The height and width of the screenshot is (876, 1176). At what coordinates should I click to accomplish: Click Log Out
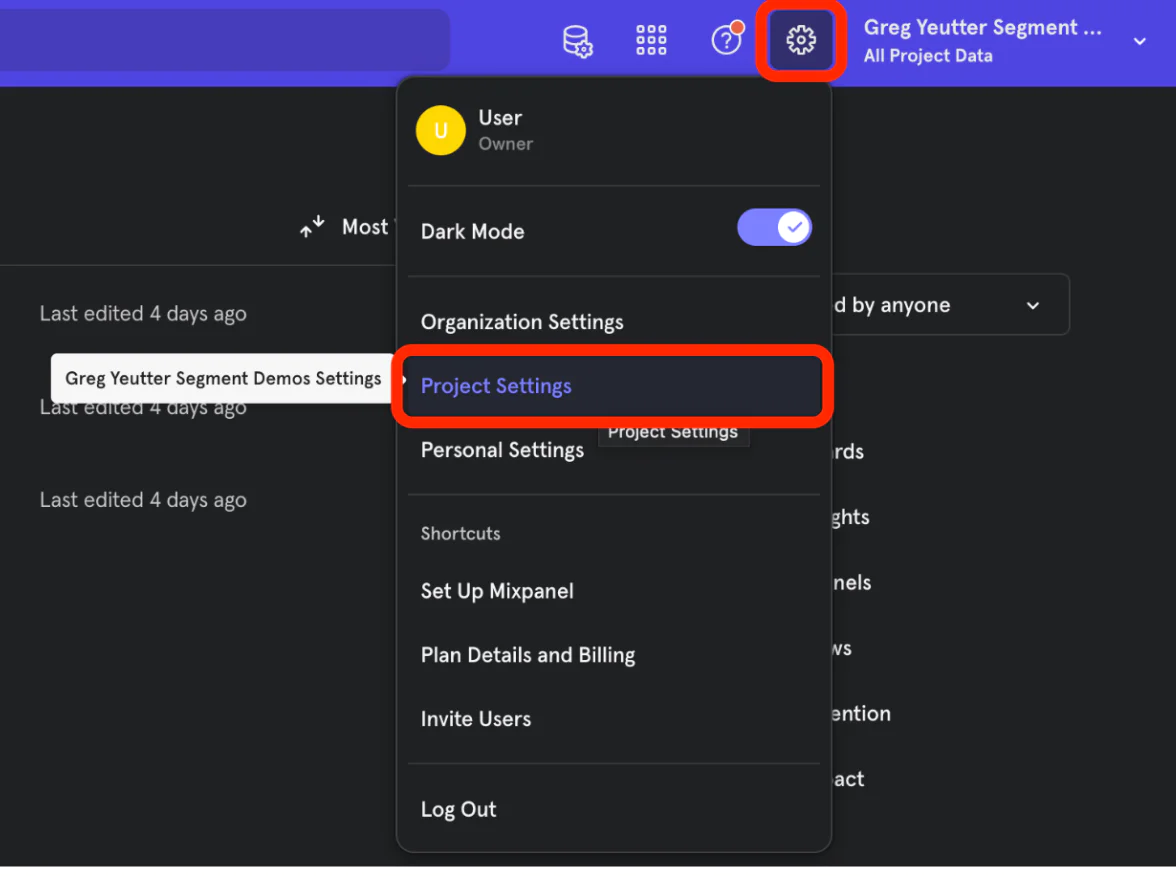pyautogui.click(x=458, y=809)
